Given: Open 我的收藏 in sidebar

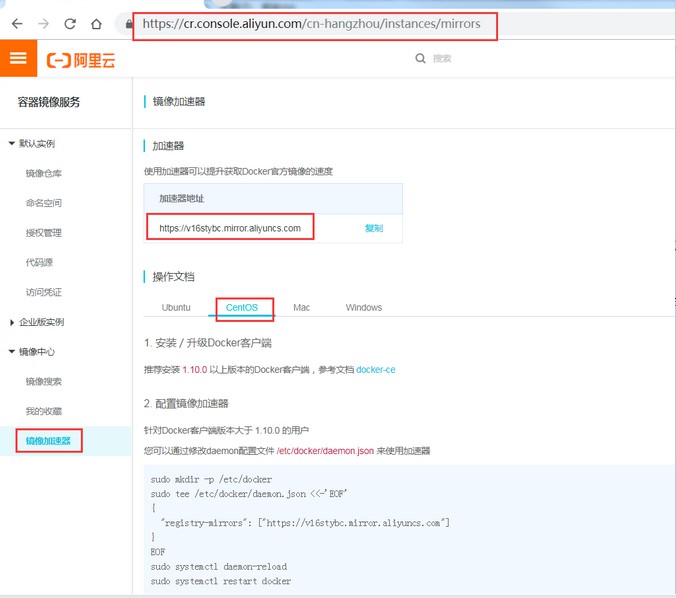Looking at the screenshot, I should [44, 411].
